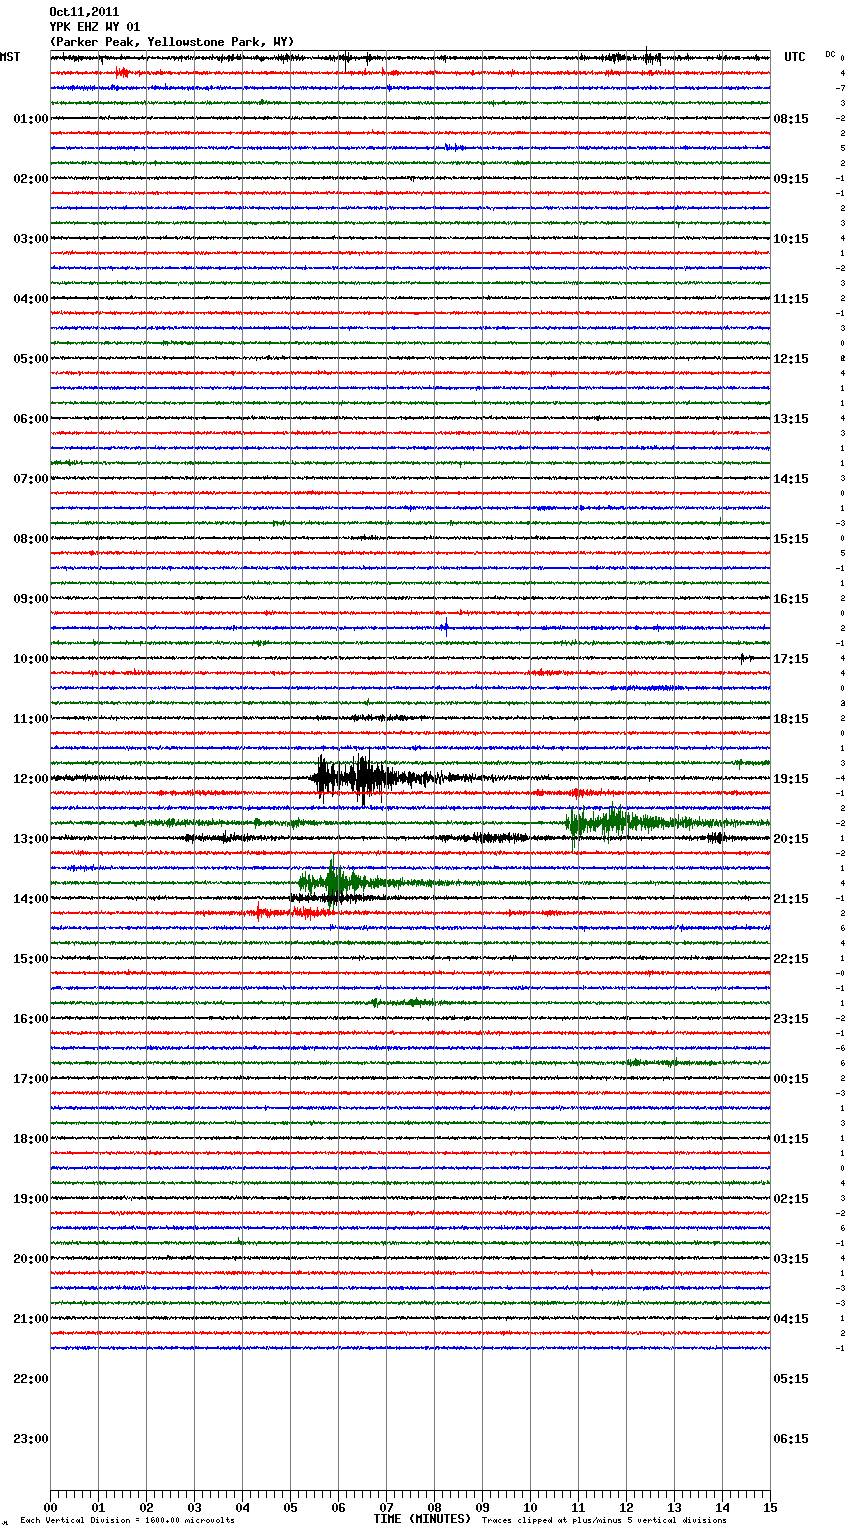Select the "06:00" MST hour label

pos(31,419)
